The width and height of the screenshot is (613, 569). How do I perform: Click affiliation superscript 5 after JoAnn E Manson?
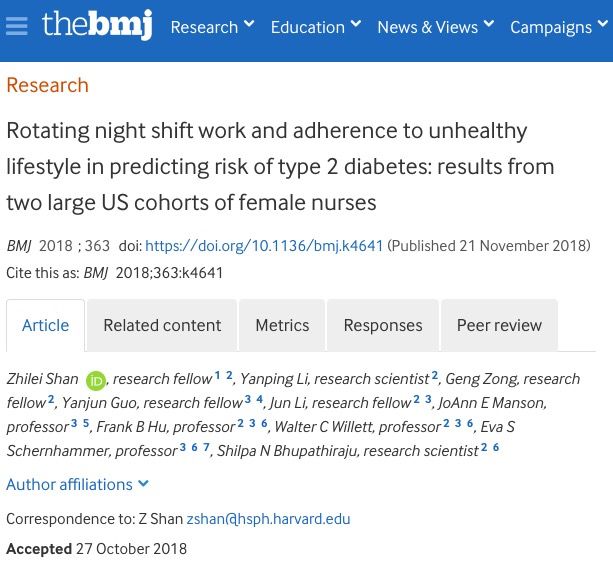(x=86, y=423)
